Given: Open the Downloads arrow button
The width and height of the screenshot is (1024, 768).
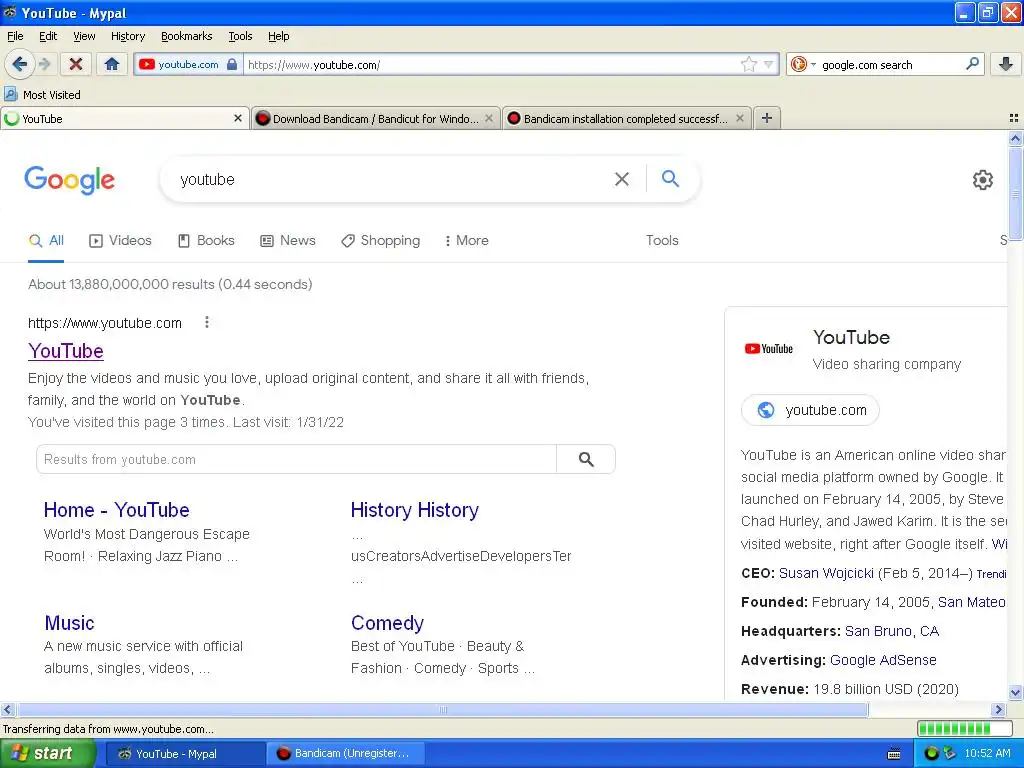Looking at the screenshot, I should click(x=1006, y=64).
